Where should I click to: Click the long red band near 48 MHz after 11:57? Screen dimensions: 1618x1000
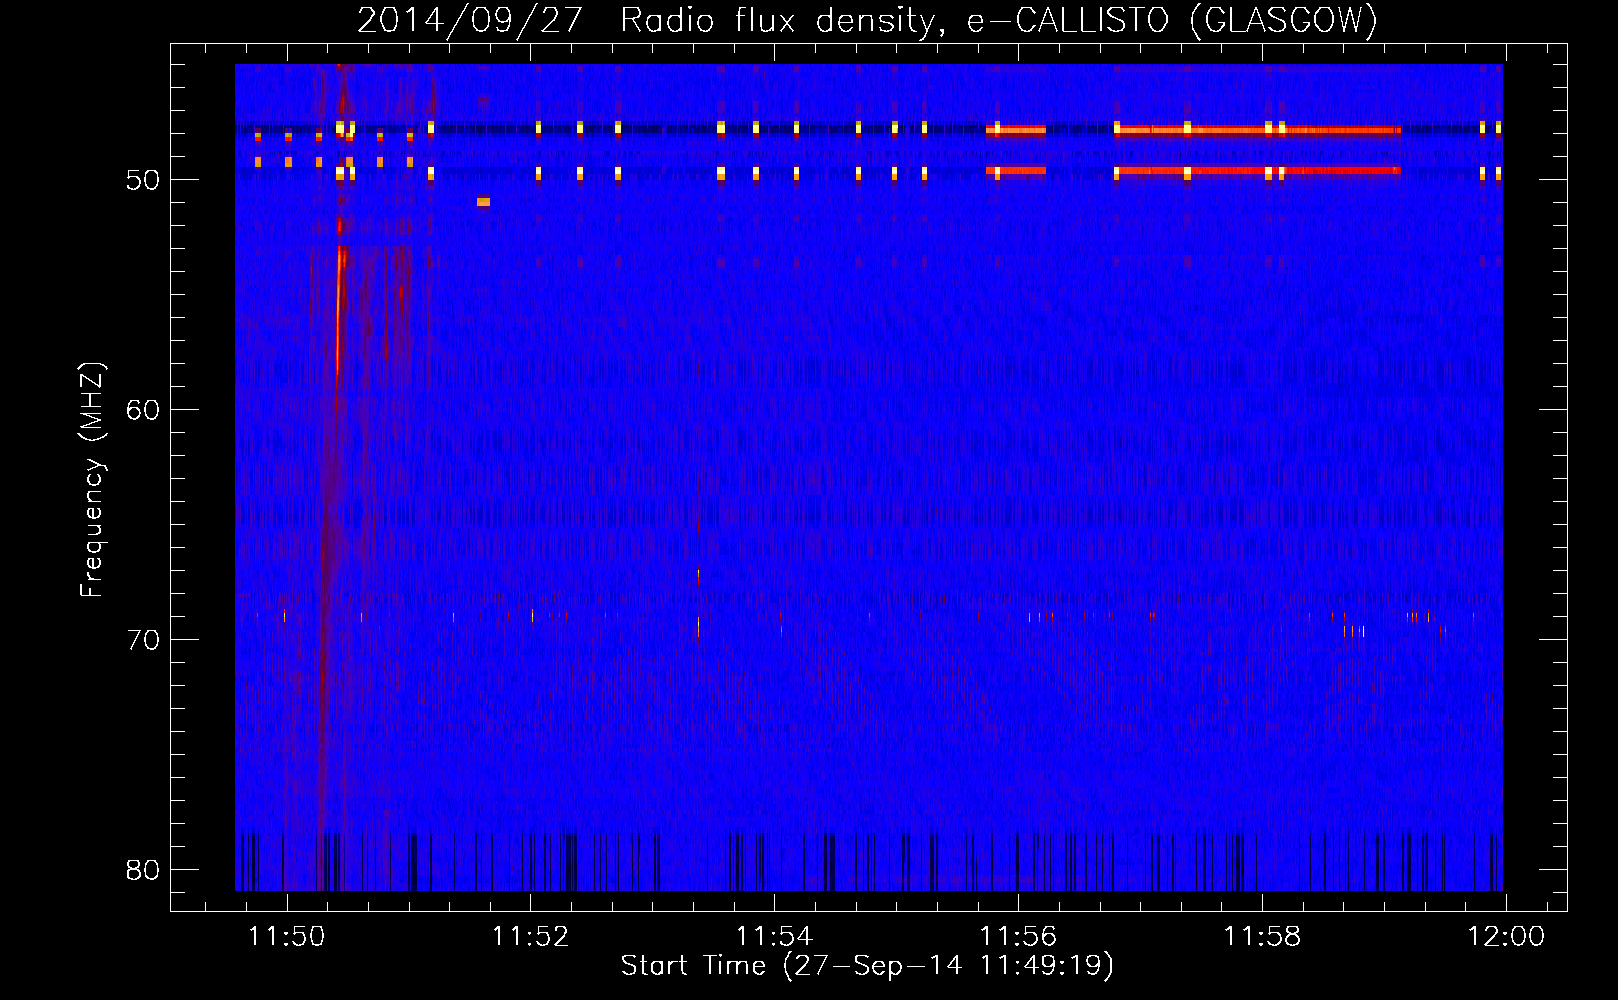[1258, 130]
